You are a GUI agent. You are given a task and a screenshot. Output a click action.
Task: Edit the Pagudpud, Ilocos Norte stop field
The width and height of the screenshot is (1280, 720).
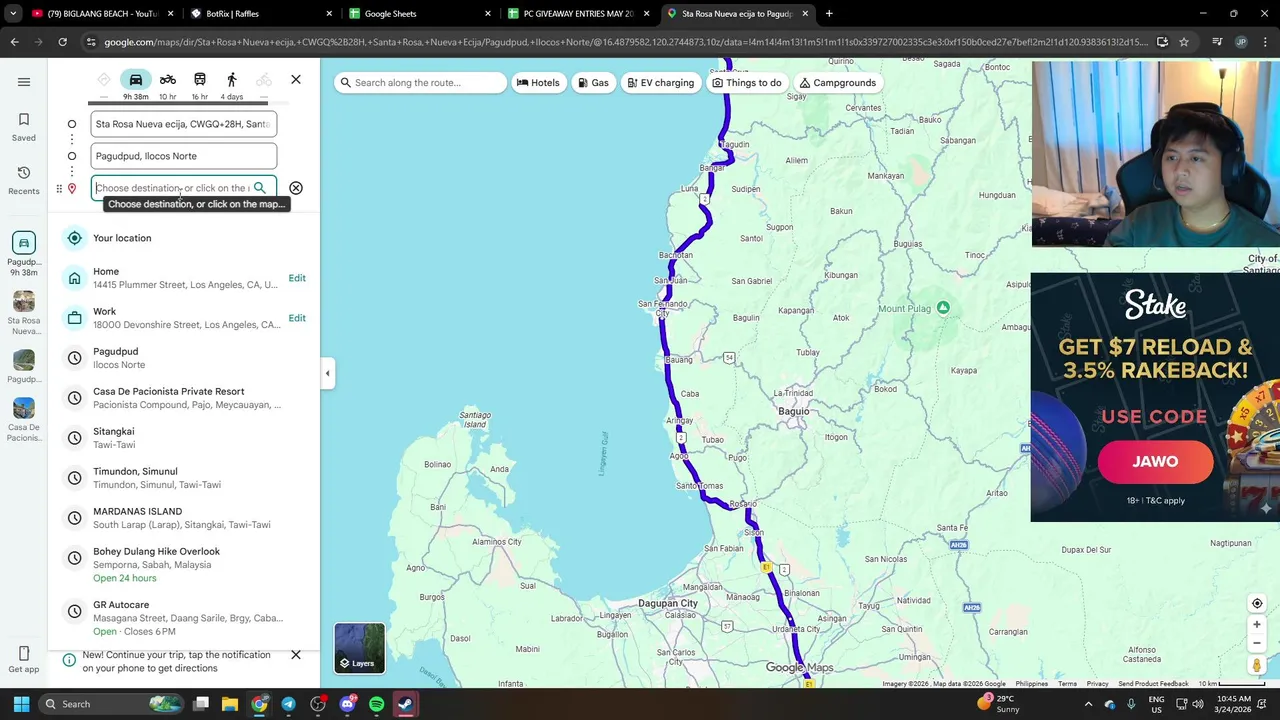(x=184, y=156)
